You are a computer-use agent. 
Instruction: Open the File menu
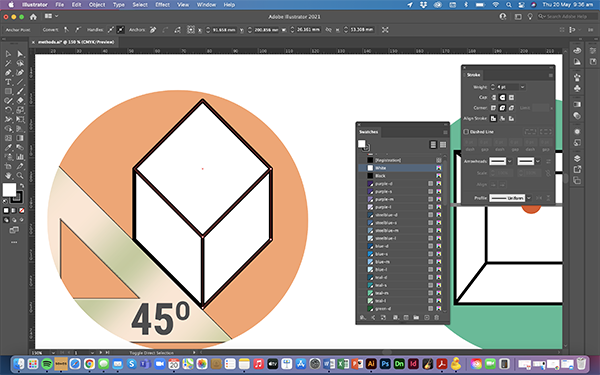[60, 5]
